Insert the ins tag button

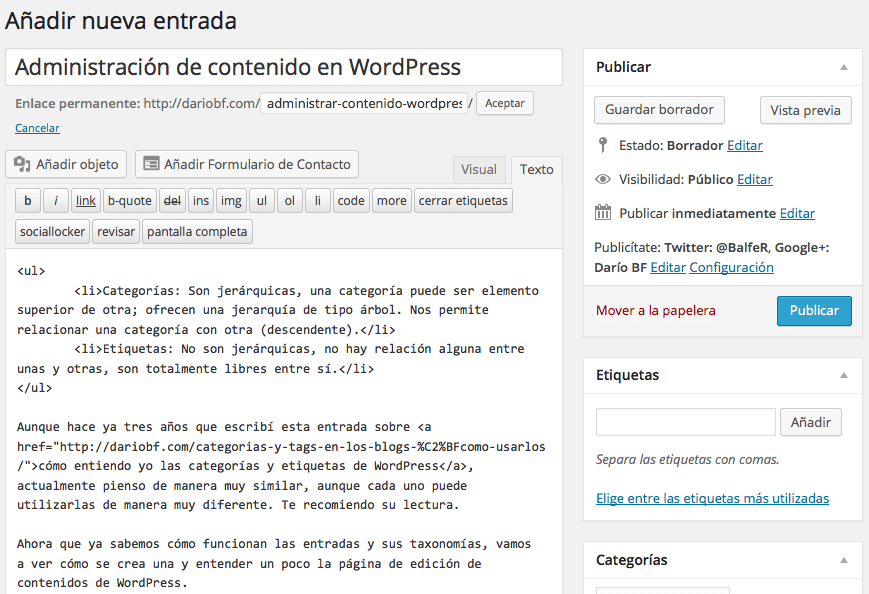[201, 201]
